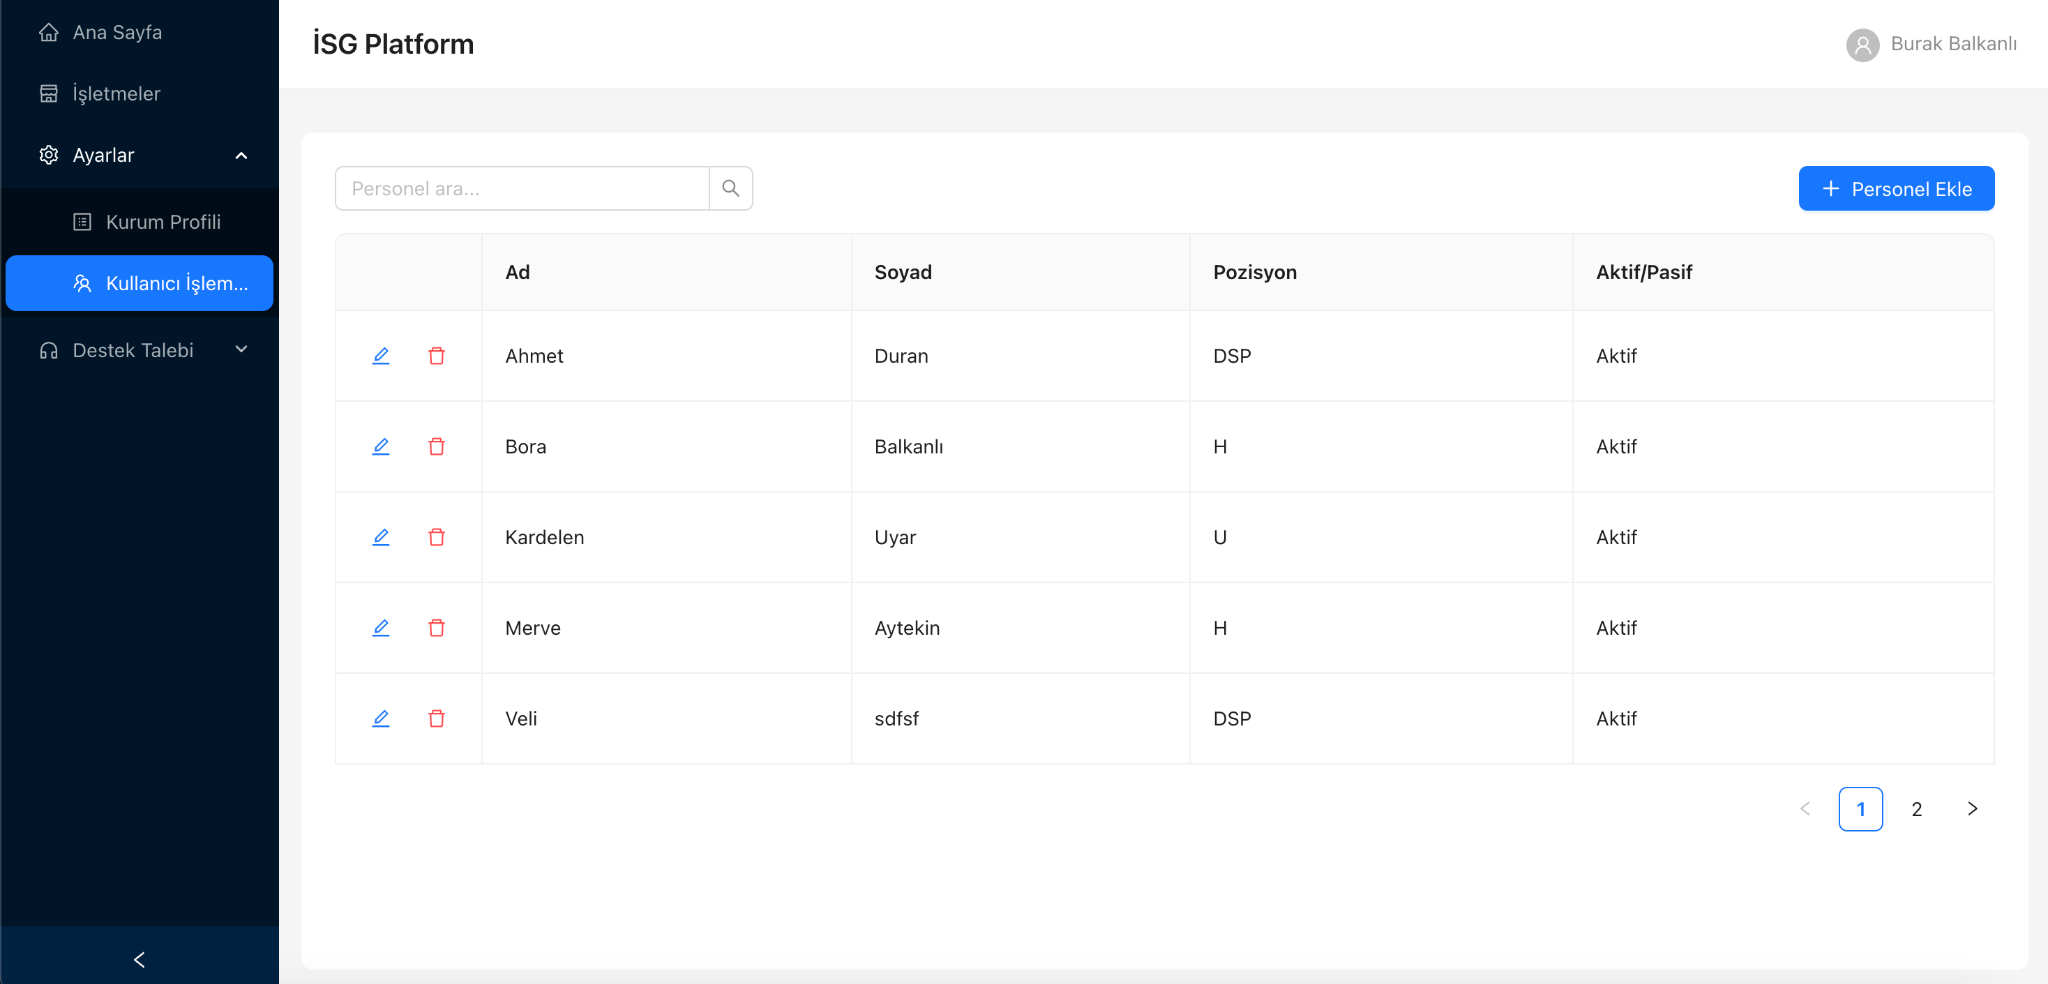Open Ana Sayfa from the sidebar
The image size is (2048, 984).
[x=117, y=33]
